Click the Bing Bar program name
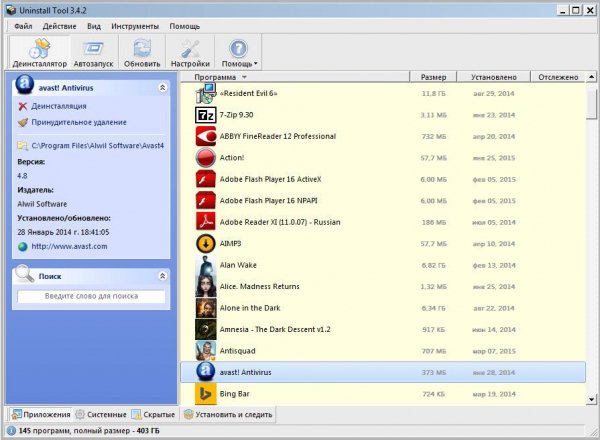This screenshot has height=440, width=600. [234, 394]
